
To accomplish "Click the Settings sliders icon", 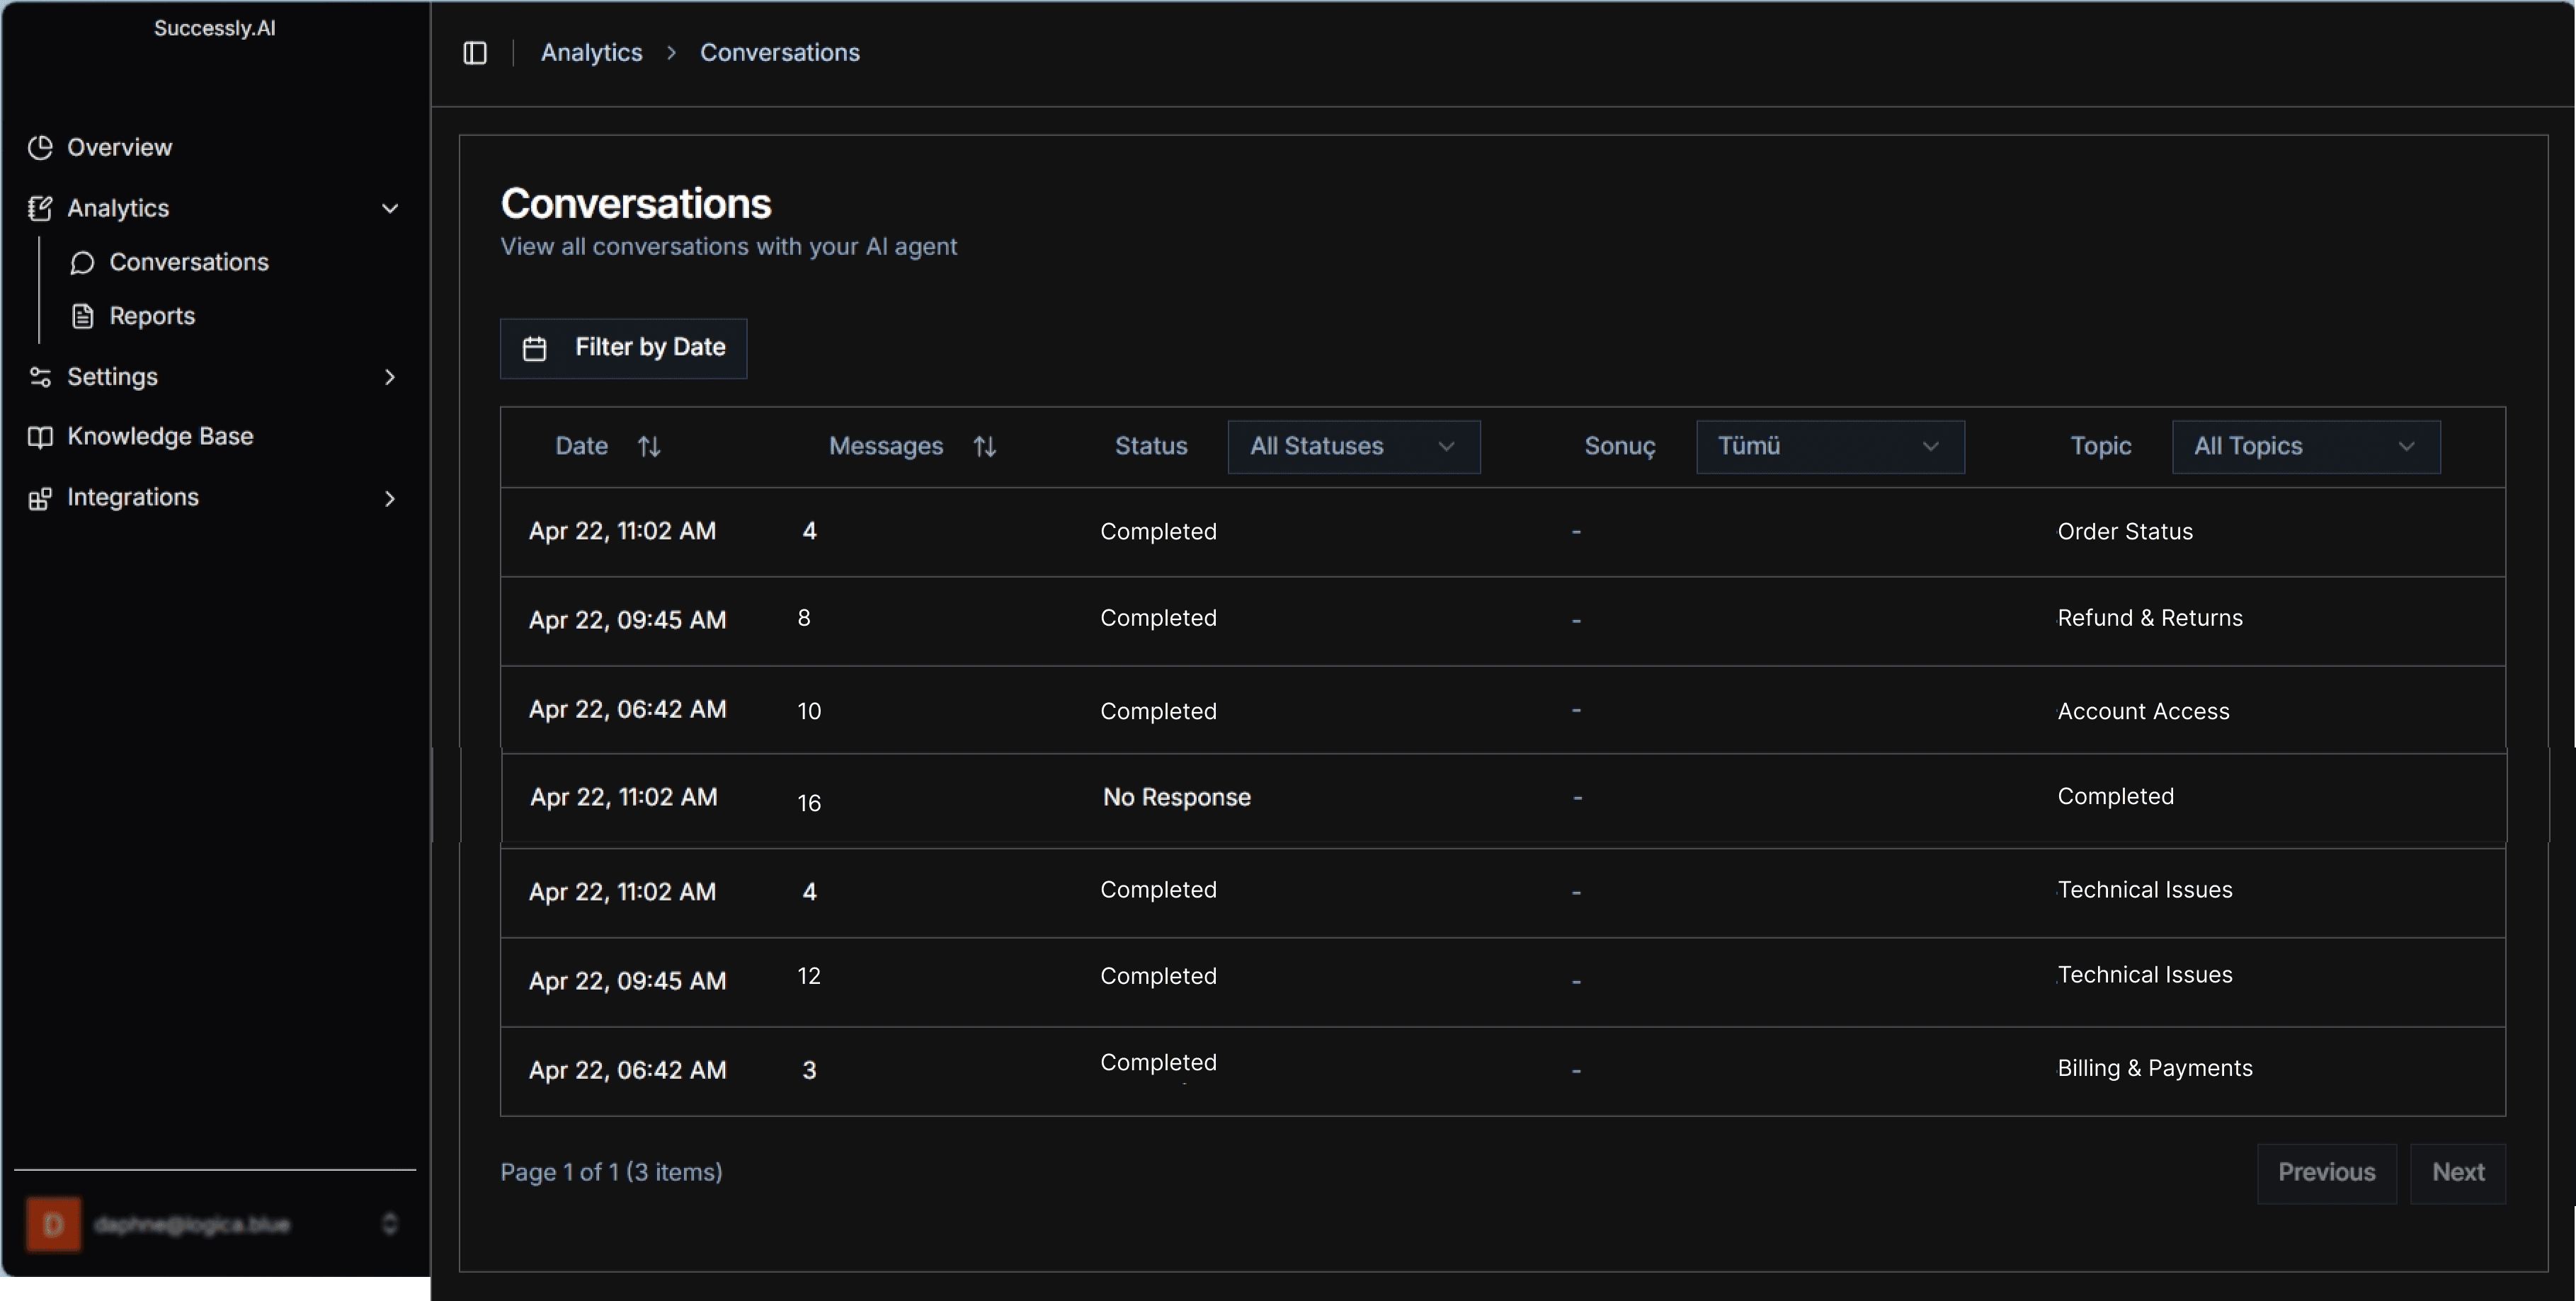I will tap(40, 377).
